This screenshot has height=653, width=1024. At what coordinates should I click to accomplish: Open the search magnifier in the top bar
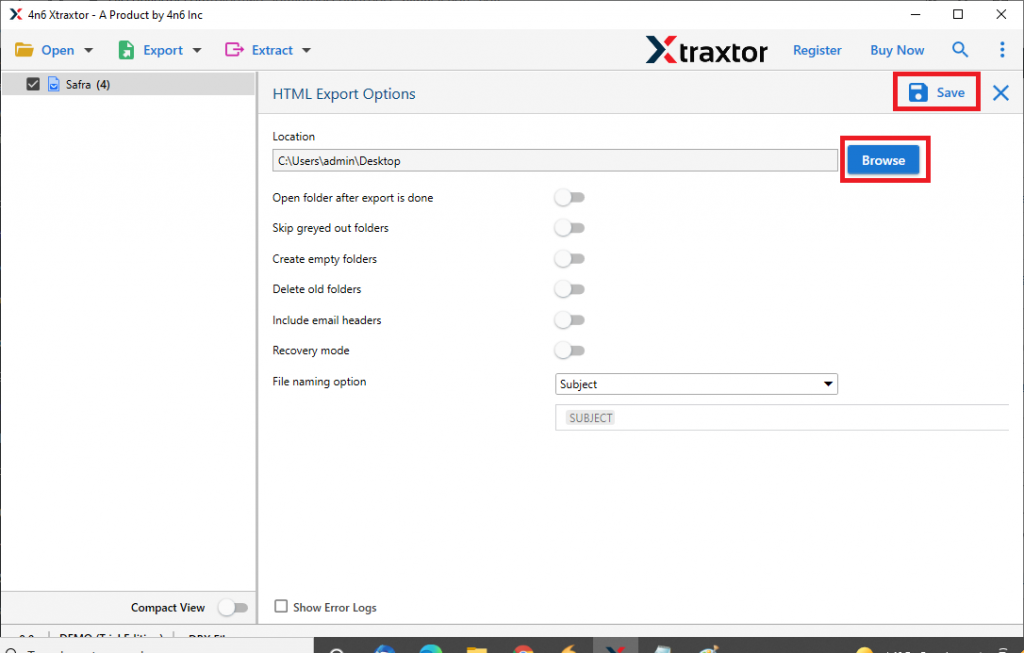coord(959,49)
